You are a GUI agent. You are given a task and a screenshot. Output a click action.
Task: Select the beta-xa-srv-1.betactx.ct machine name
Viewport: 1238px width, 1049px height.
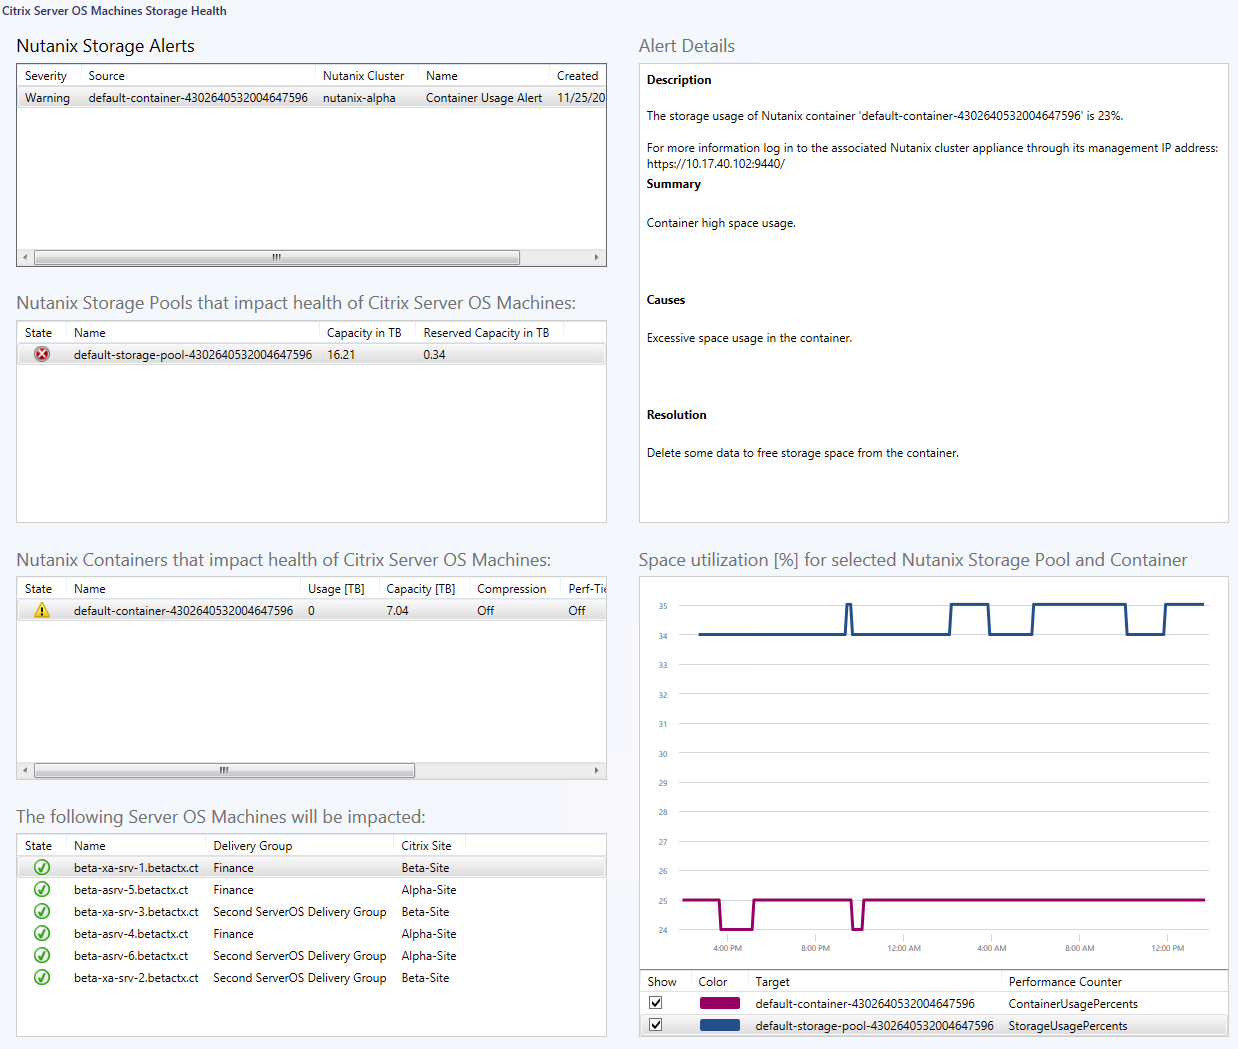point(136,868)
